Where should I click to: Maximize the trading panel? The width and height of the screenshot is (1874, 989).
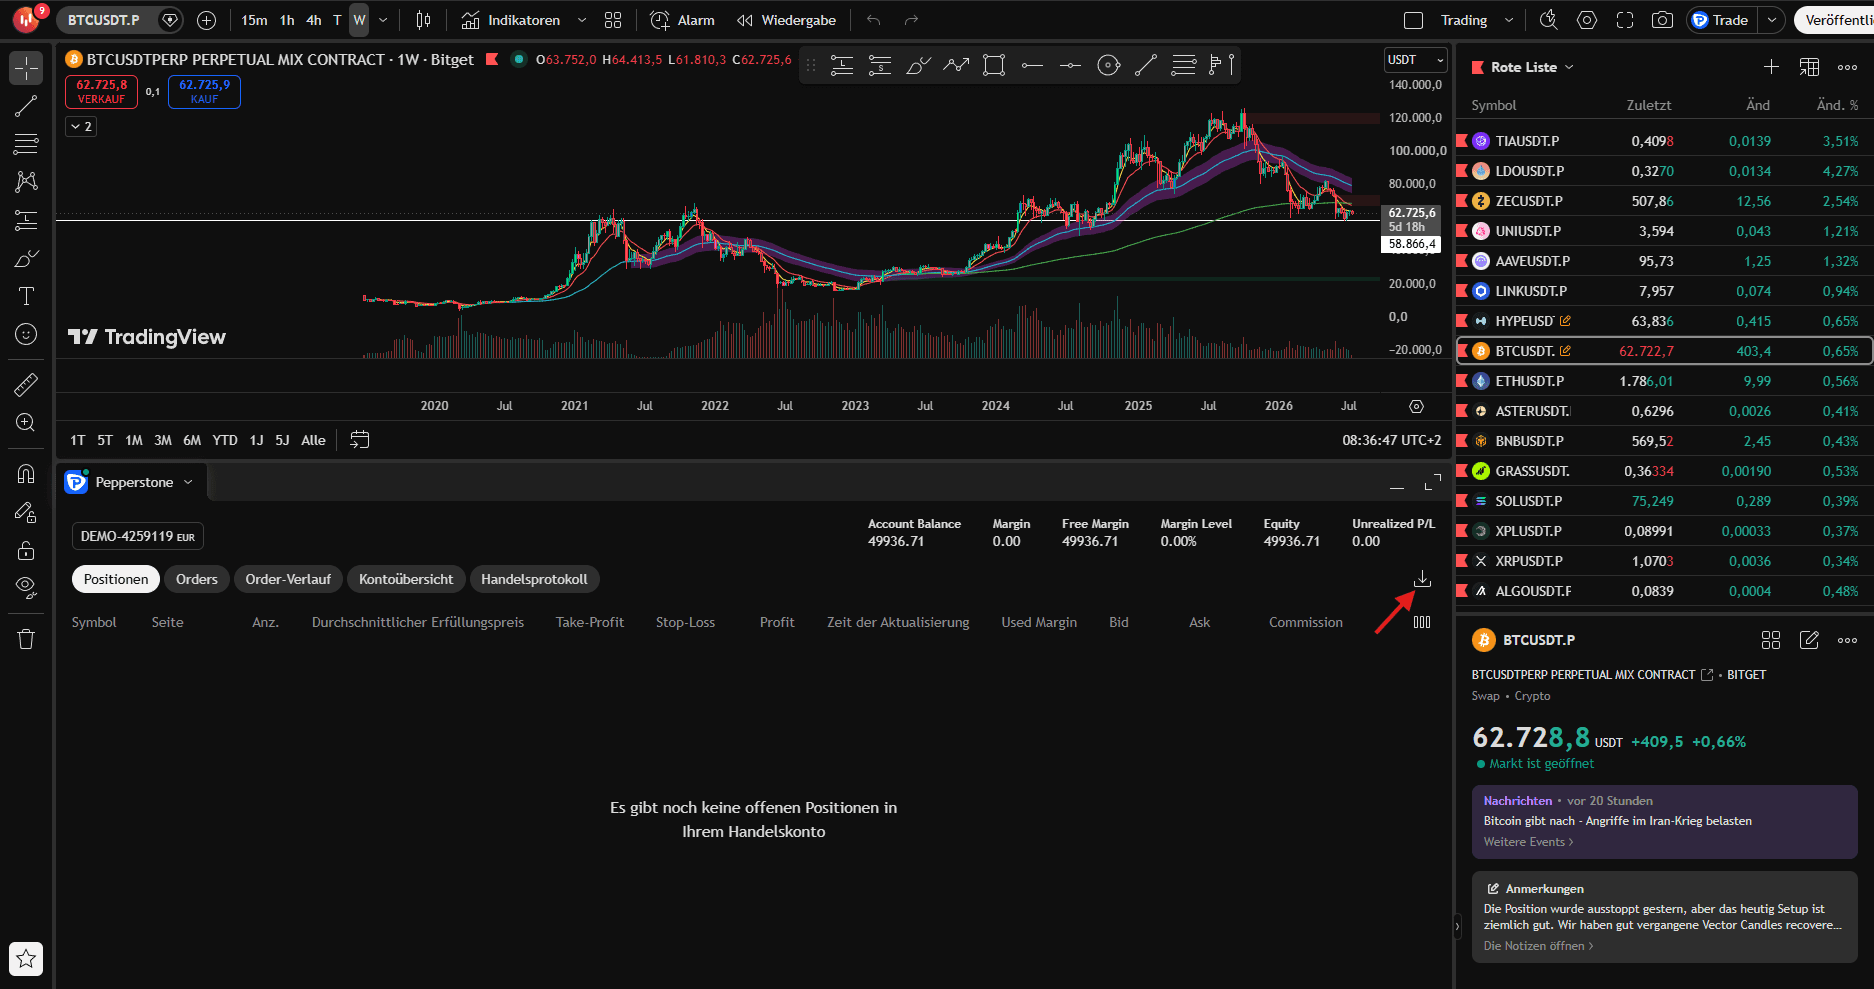1433,482
